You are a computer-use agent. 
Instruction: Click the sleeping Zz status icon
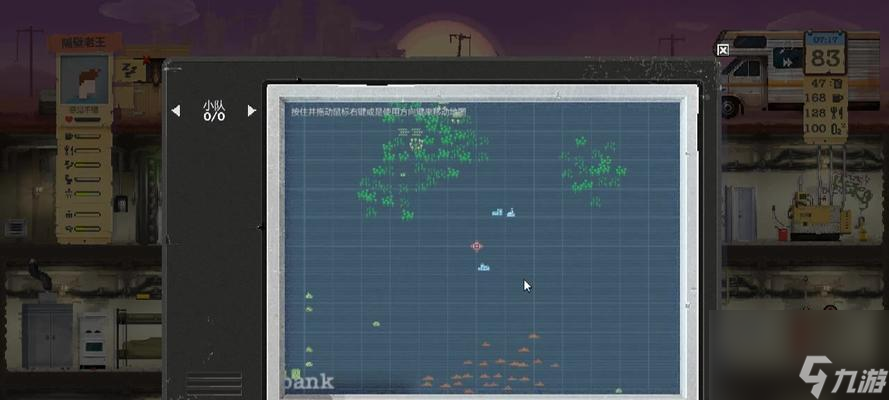tap(129, 71)
